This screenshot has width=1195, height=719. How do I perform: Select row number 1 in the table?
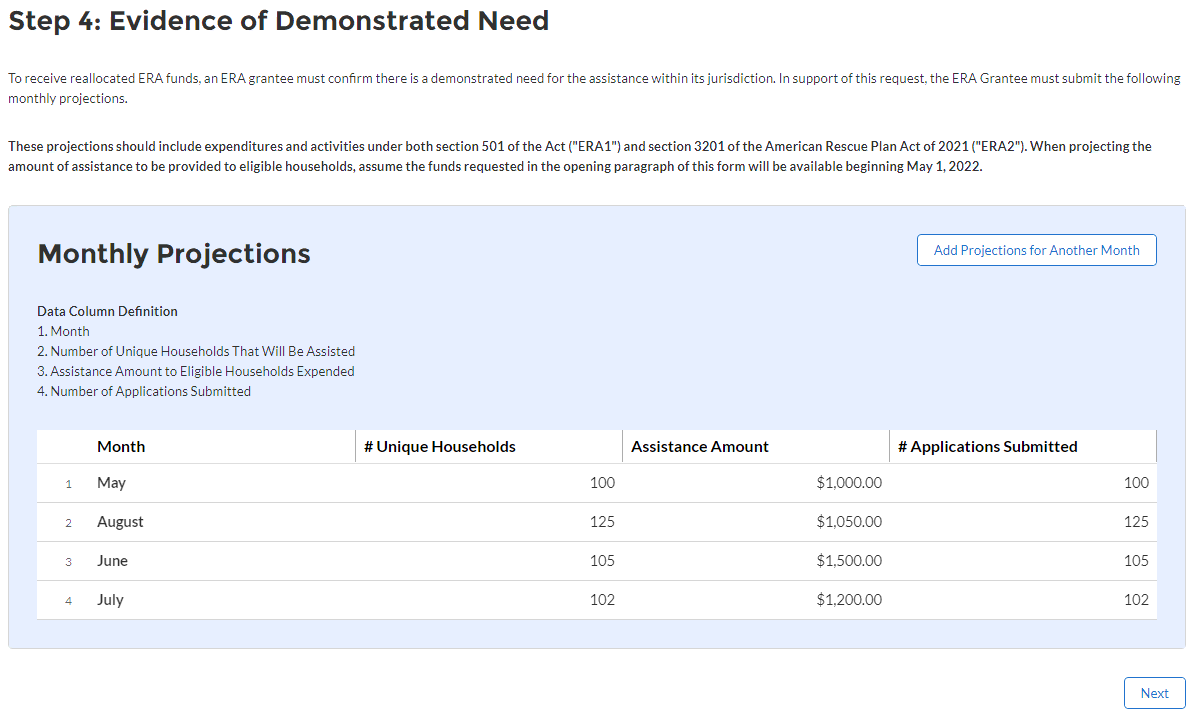click(x=68, y=484)
